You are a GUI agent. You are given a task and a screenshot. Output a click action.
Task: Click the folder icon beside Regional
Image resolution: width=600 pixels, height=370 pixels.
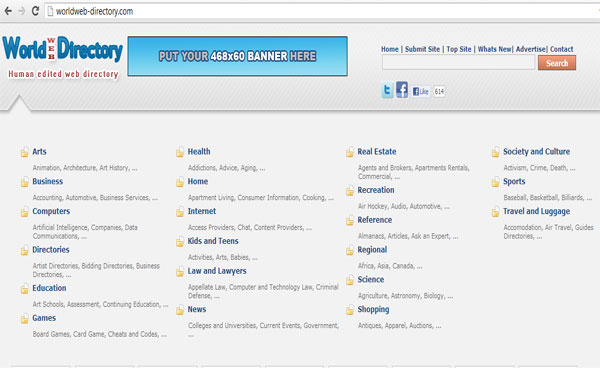tap(350, 251)
